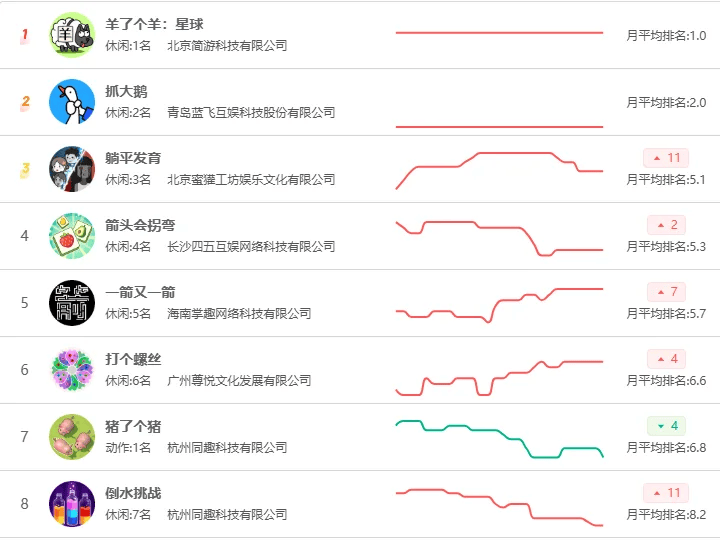Select the up-7 rank badge for 一箭又一箭

(667, 292)
